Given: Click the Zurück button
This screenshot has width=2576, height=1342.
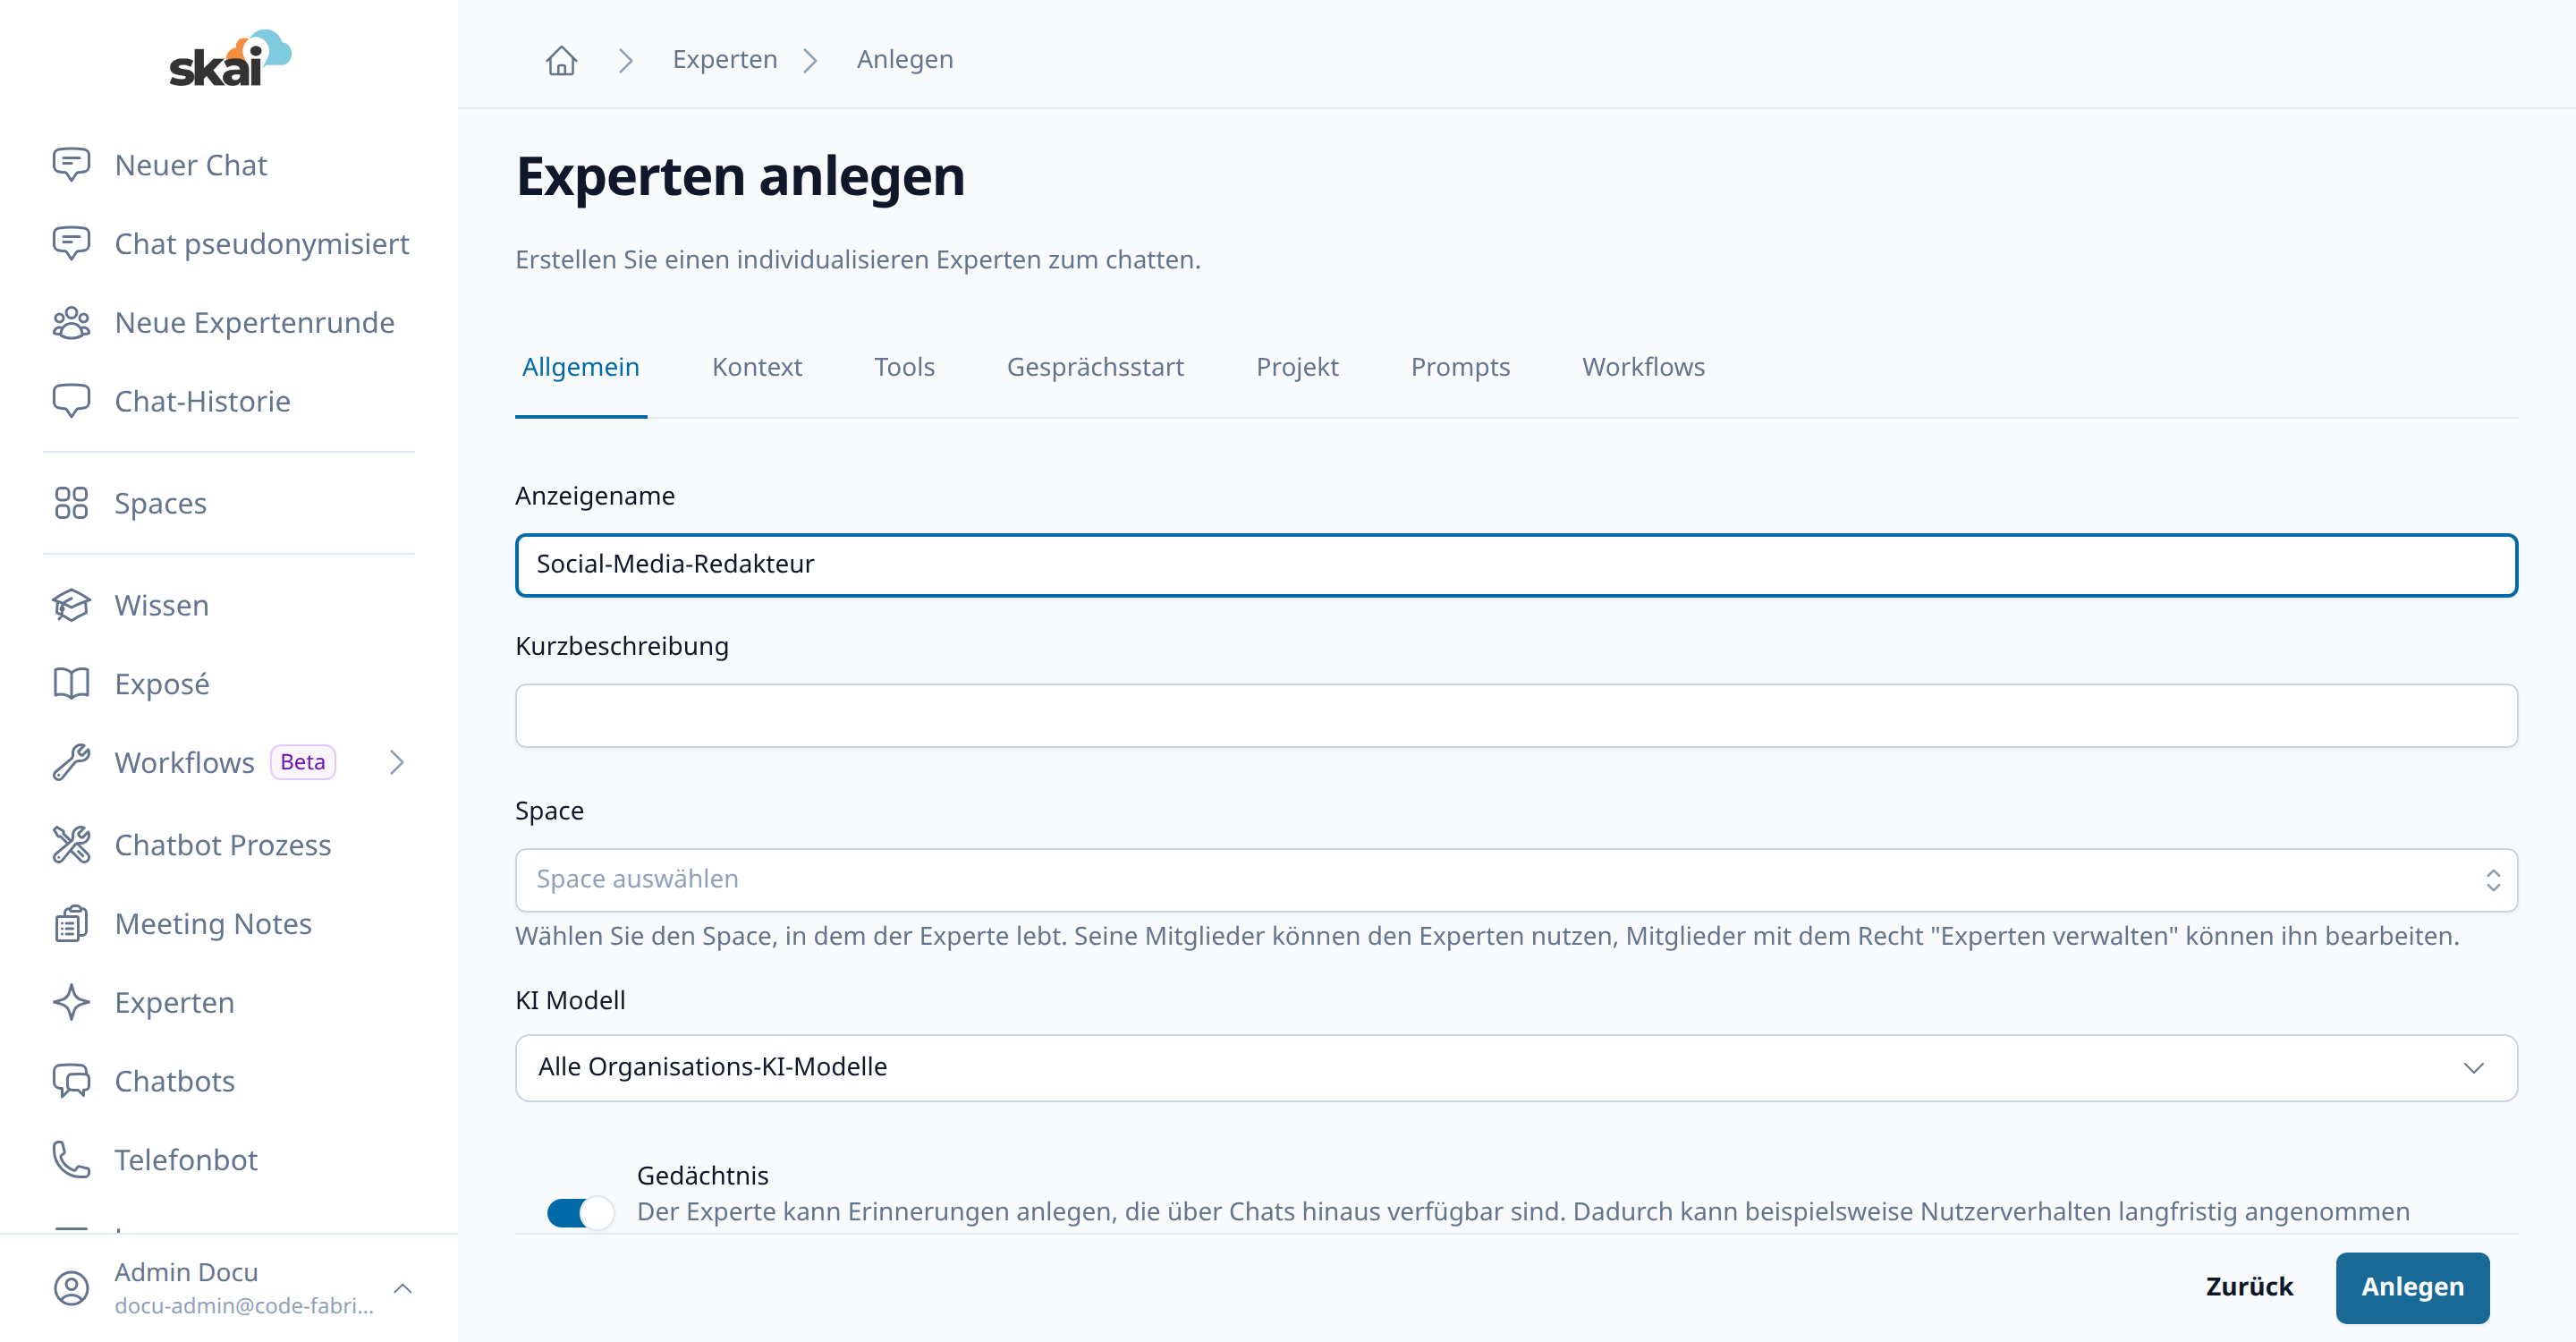Looking at the screenshot, I should (2249, 1287).
